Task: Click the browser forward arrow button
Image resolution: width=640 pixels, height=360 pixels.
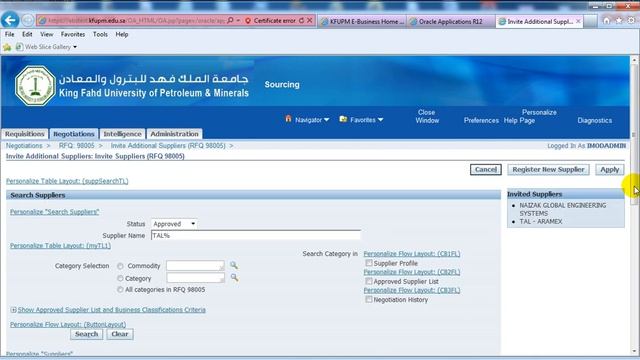Action: [x=27, y=20]
